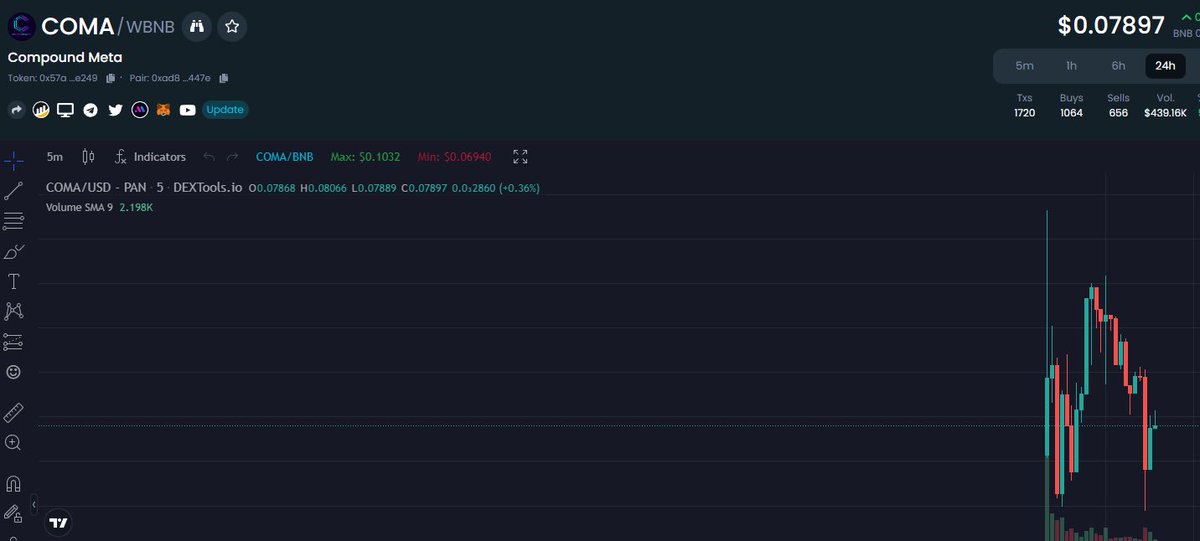This screenshot has height=541, width=1200.
Task: Undo last chart action
Action: click(x=209, y=157)
